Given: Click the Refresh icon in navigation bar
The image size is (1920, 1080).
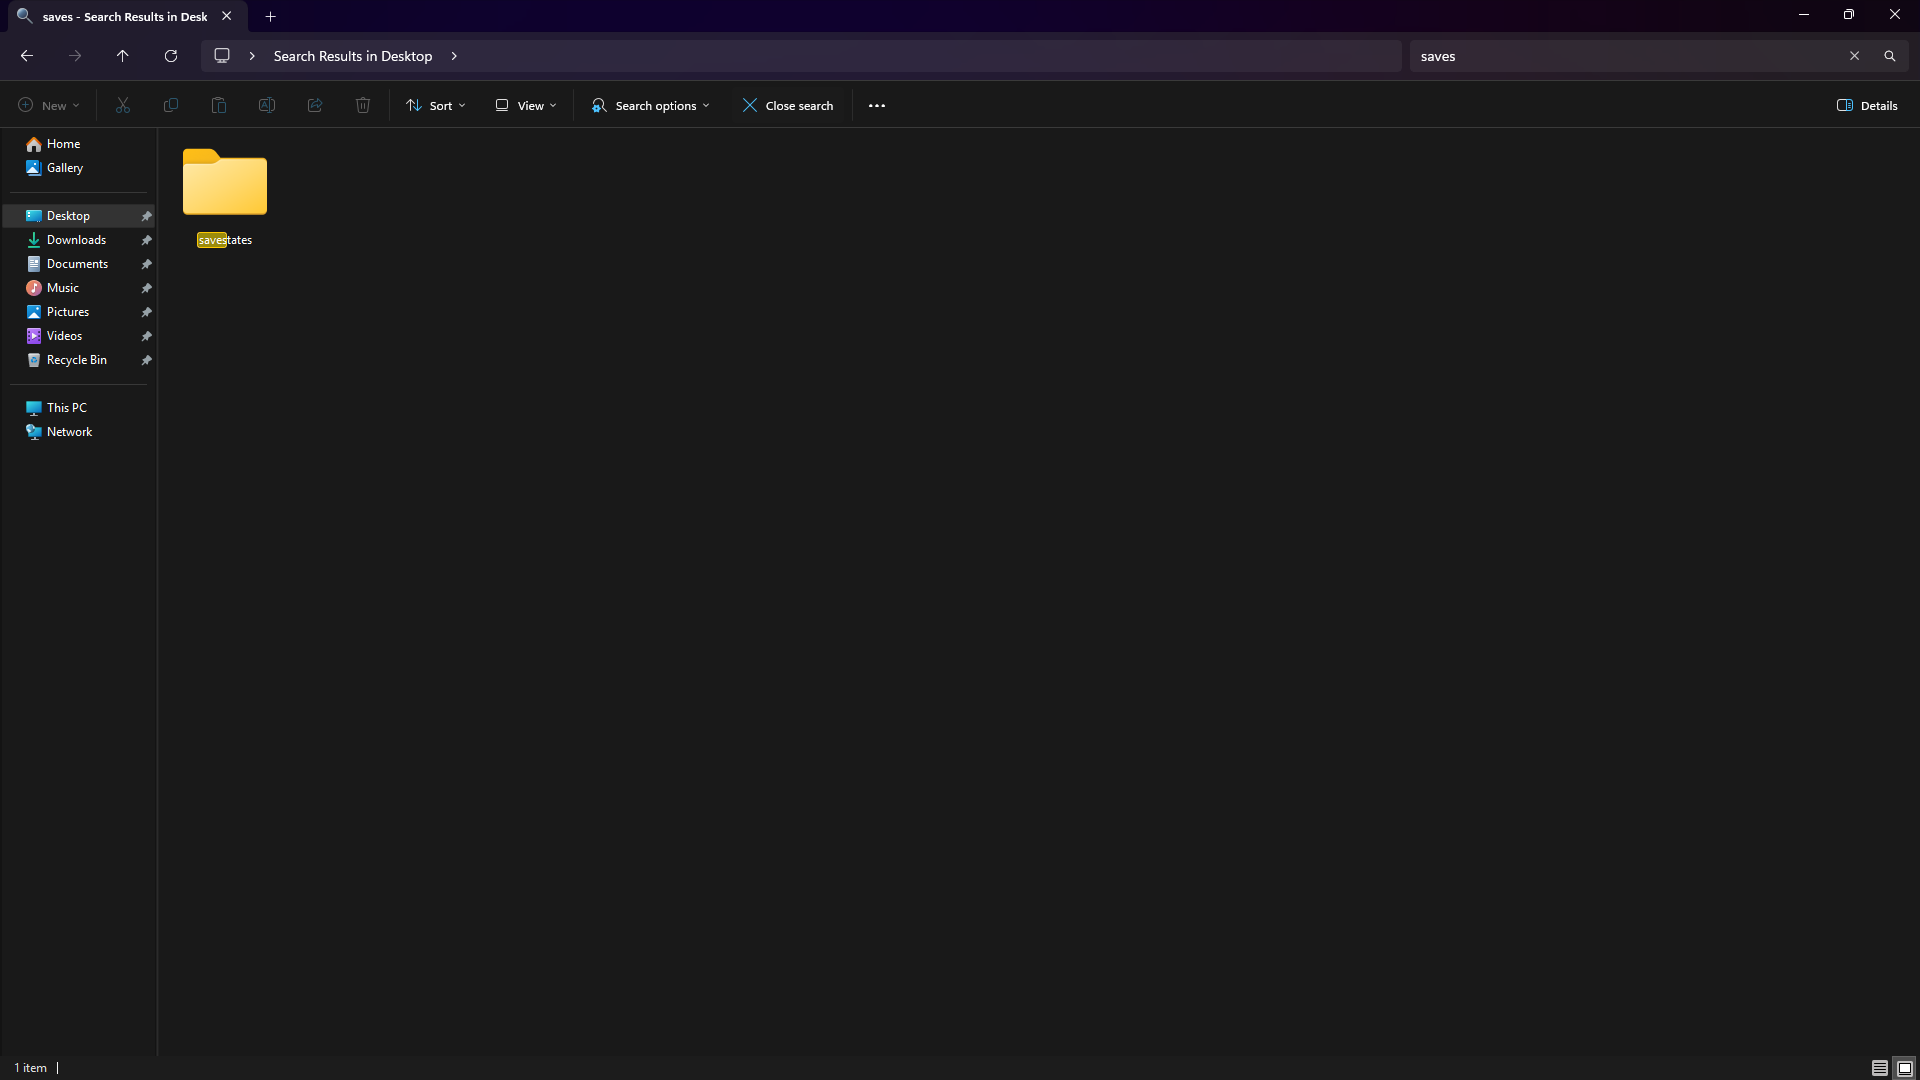Looking at the screenshot, I should click(x=171, y=56).
